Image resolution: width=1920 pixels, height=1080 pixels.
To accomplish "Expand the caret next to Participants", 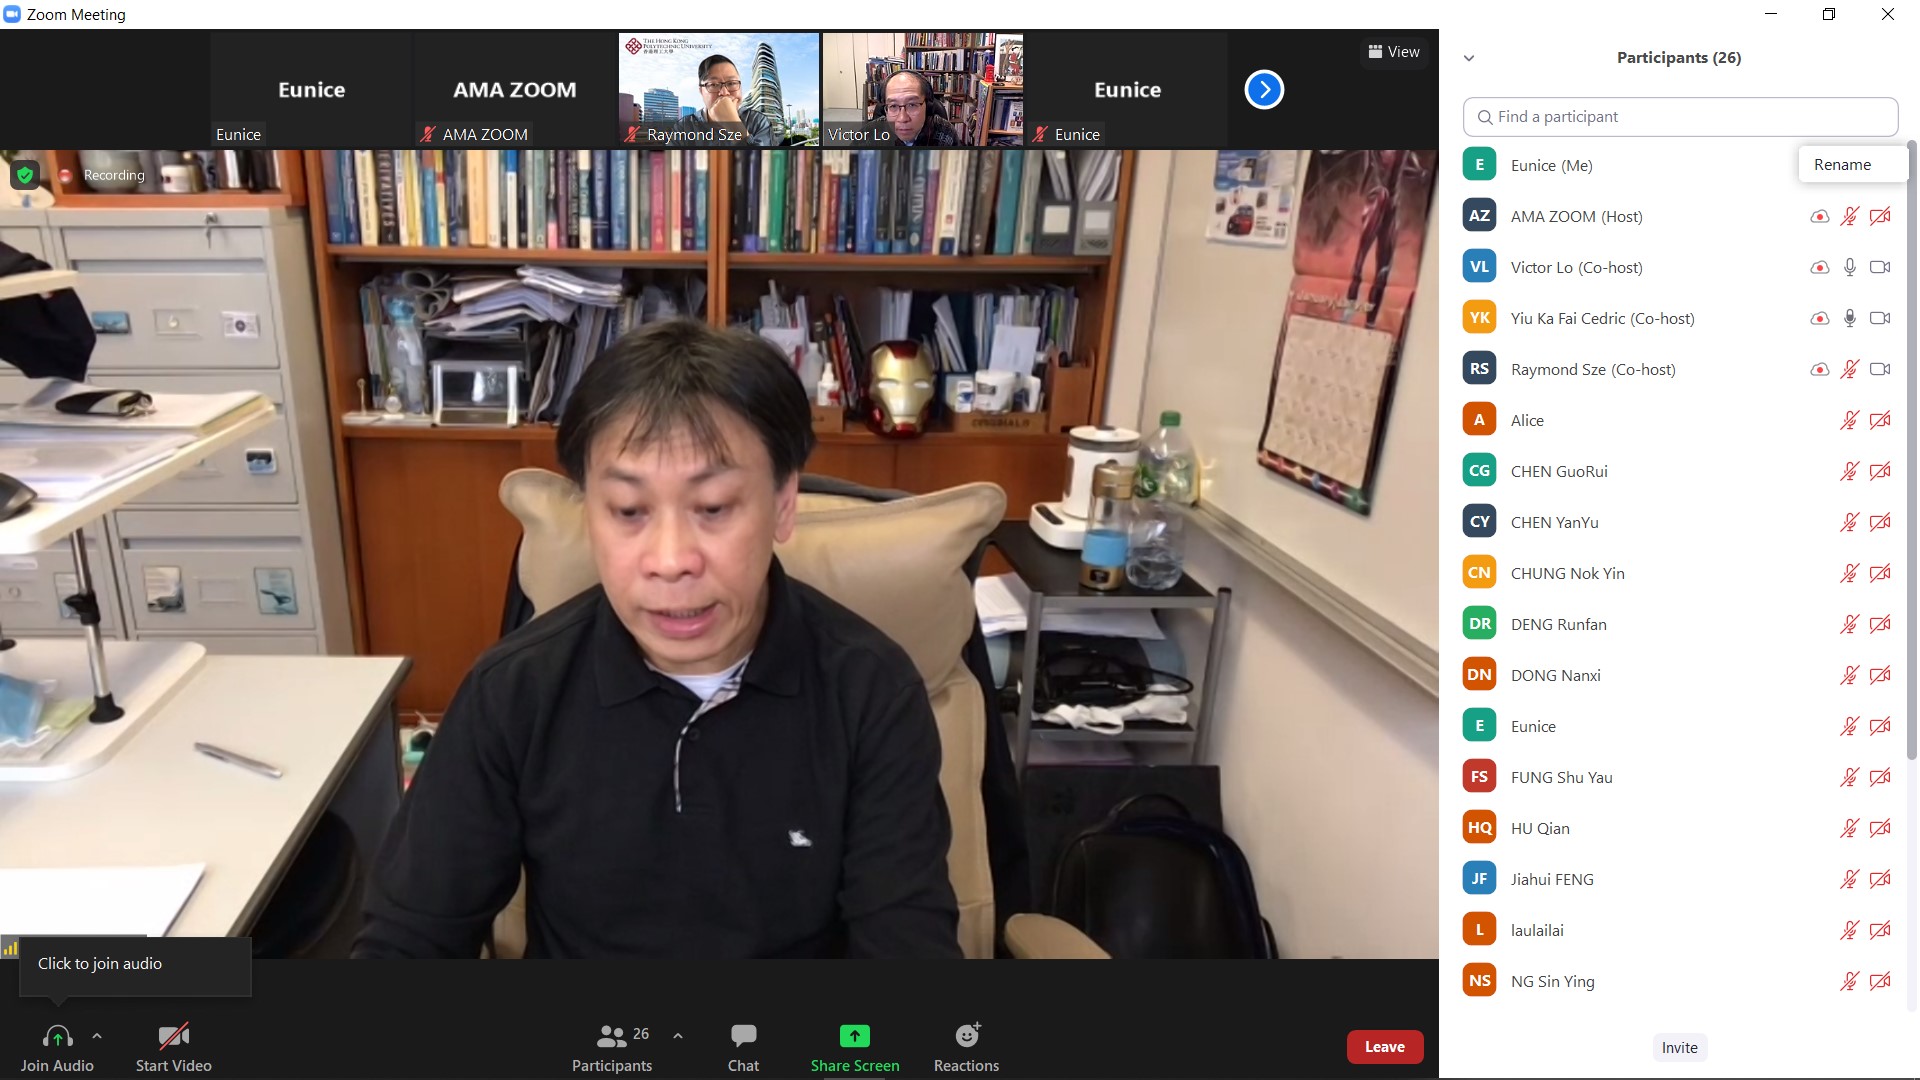I will [x=678, y=1036].
